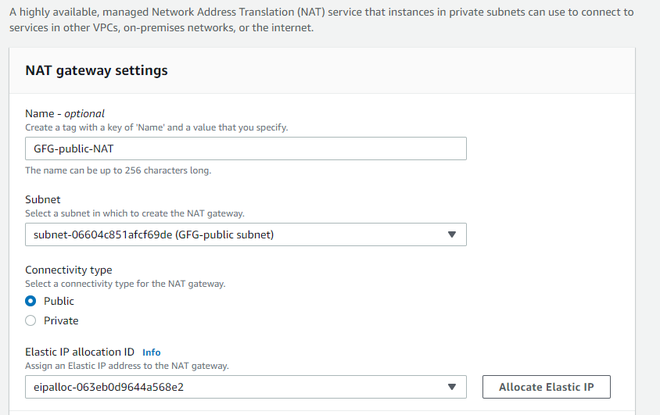This screenshot has width=660, height=415.
Task: Click the 'NAT gateway settings' heading
Action: click(x=96, y=71)
